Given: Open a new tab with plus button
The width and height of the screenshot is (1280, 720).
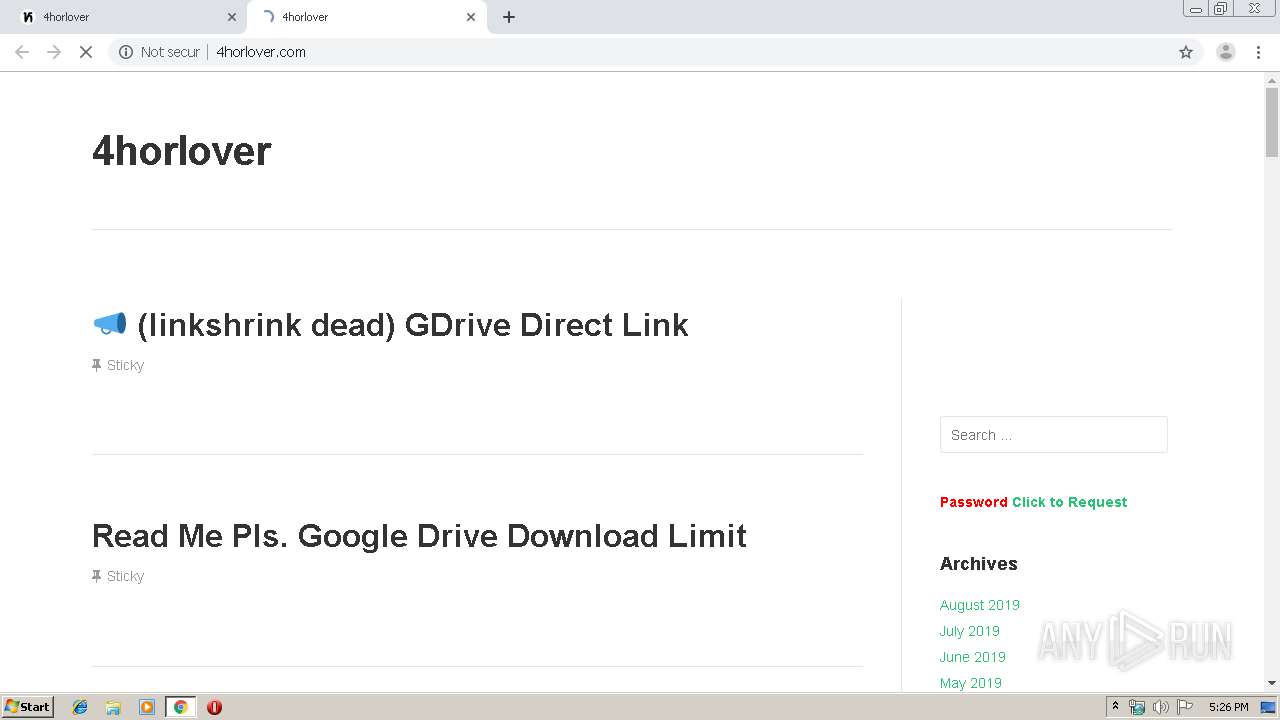Looking at the screenshot, I should pyautogui.click(x=509, y=17).
